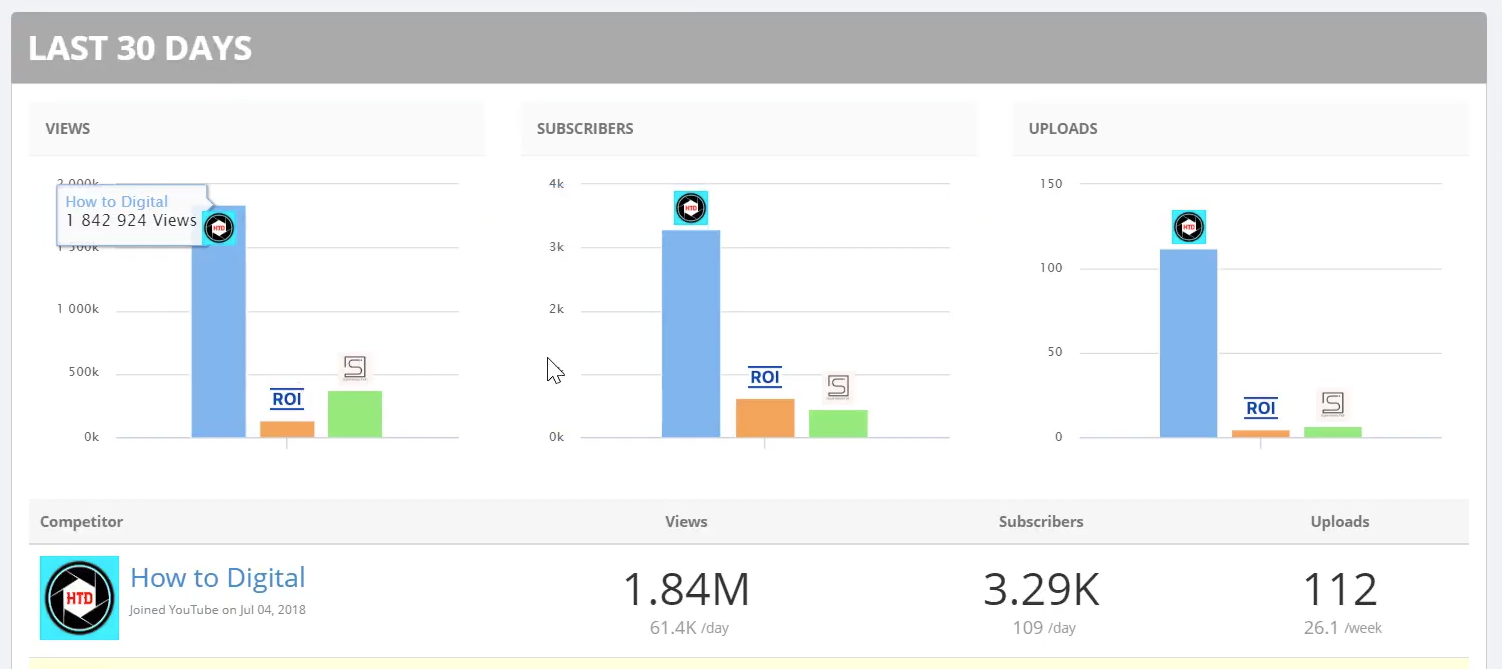Click the ROI logo in Uploads chart
Viewport: 1502px width, 669px height.
pyautogui.click(x=1261, y=408)
